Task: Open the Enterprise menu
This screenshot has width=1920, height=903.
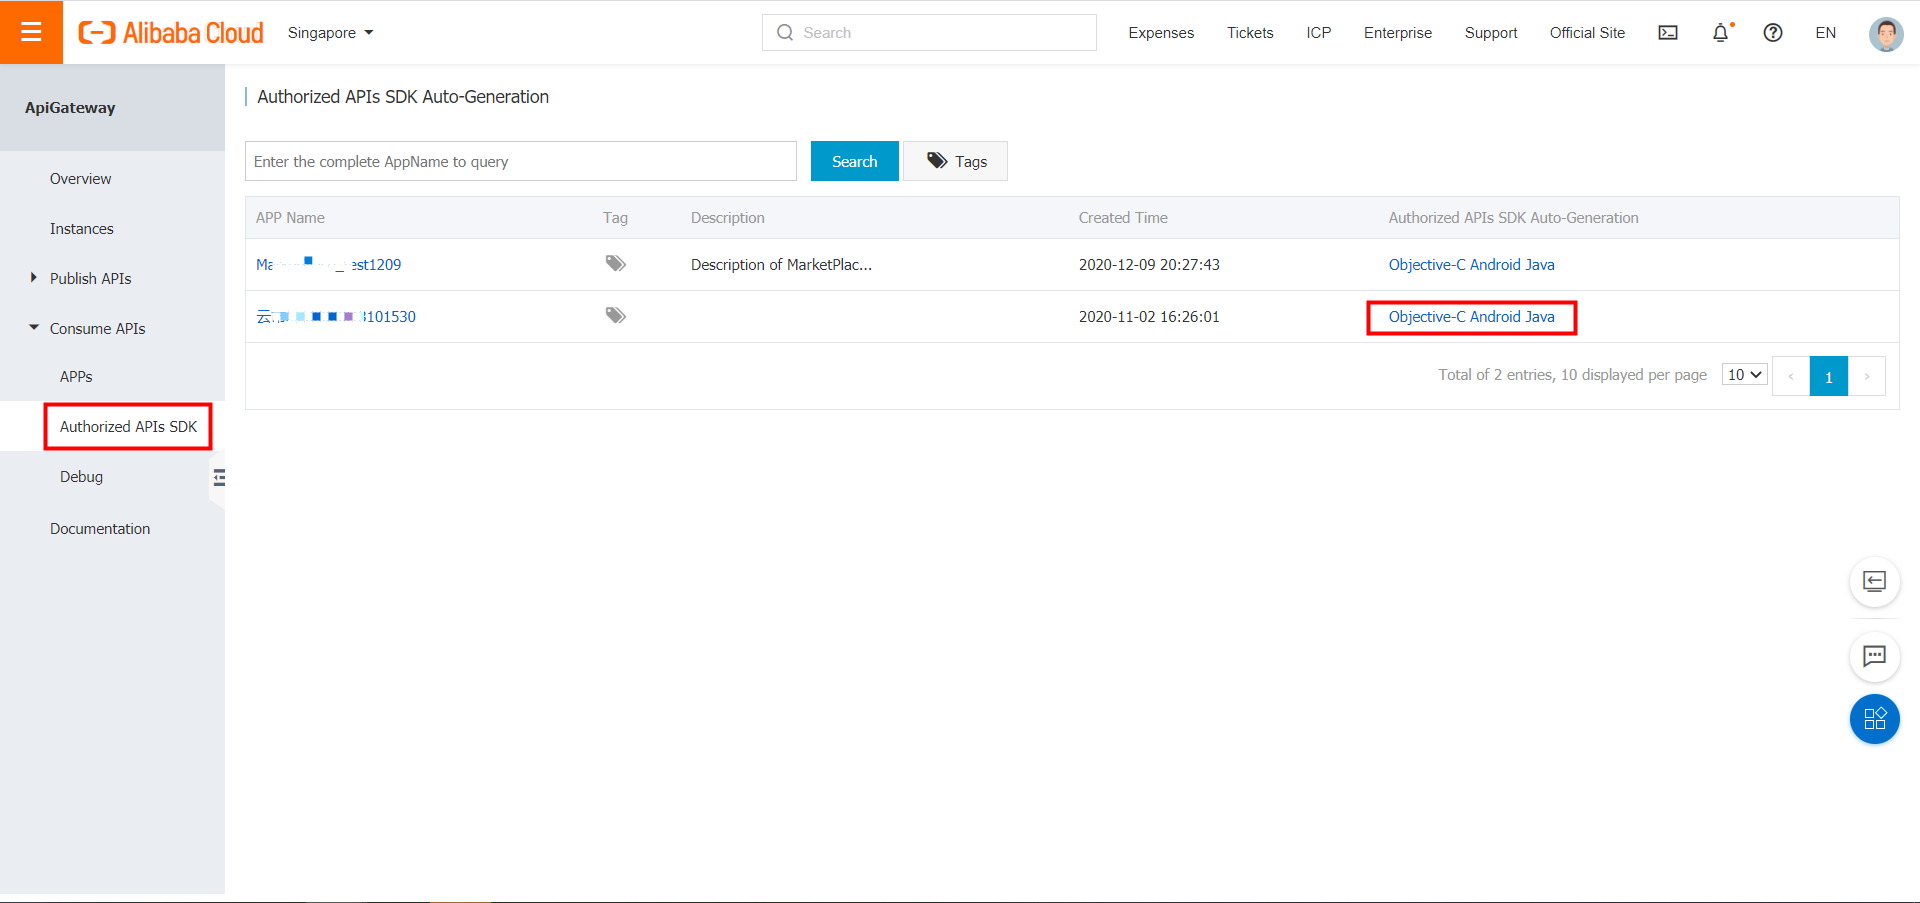Action: point(1397,33)
